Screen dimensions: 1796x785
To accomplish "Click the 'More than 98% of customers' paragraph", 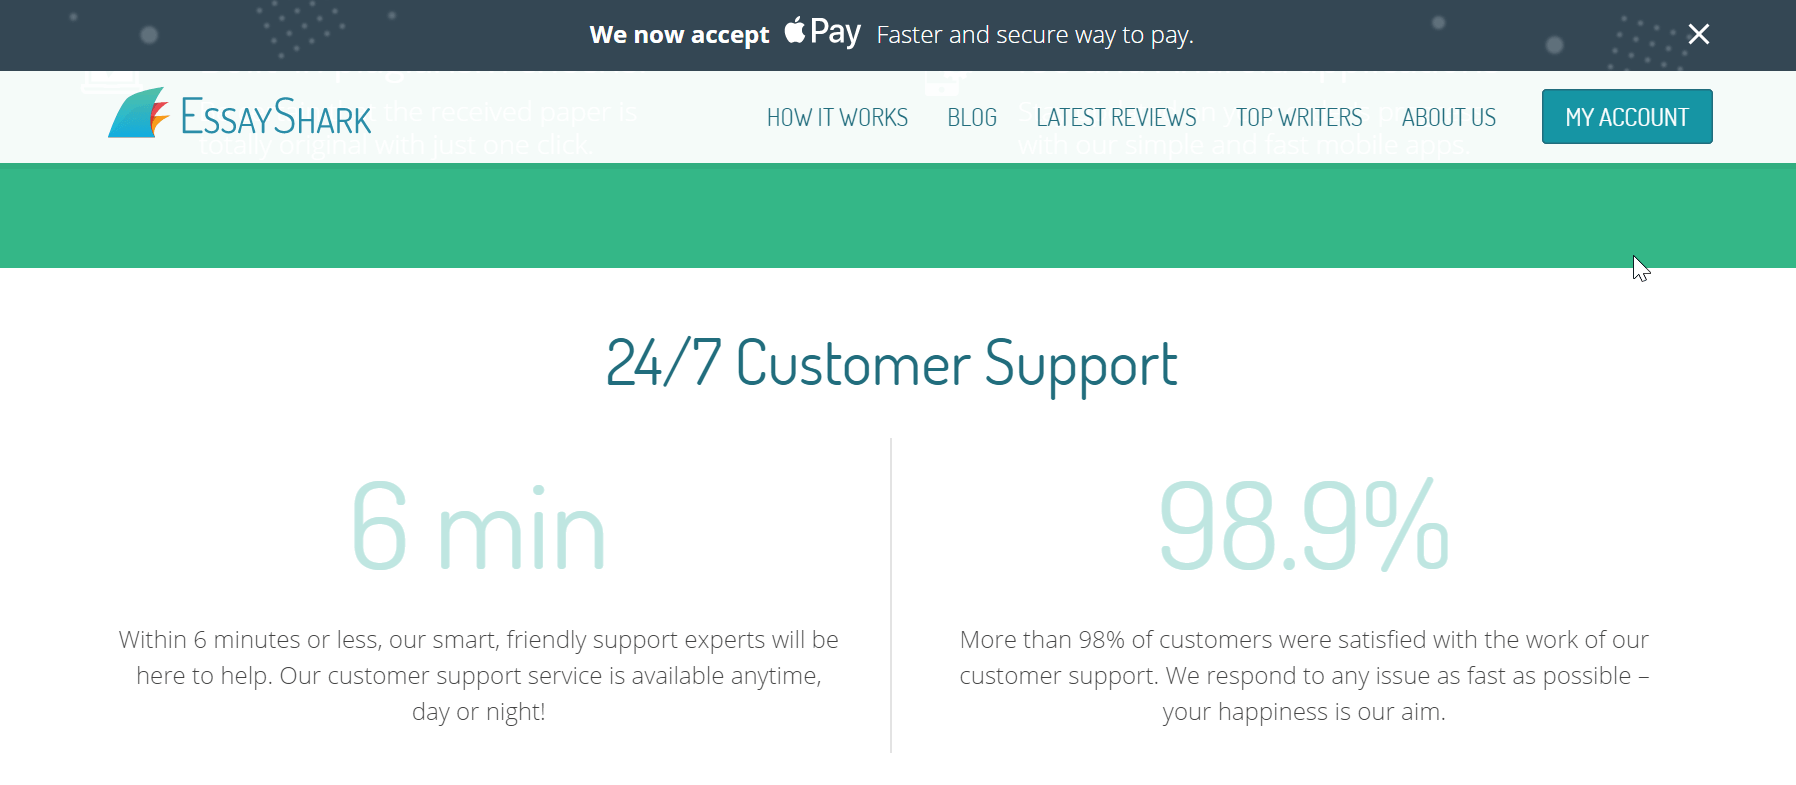I will tap(1304, 675).
